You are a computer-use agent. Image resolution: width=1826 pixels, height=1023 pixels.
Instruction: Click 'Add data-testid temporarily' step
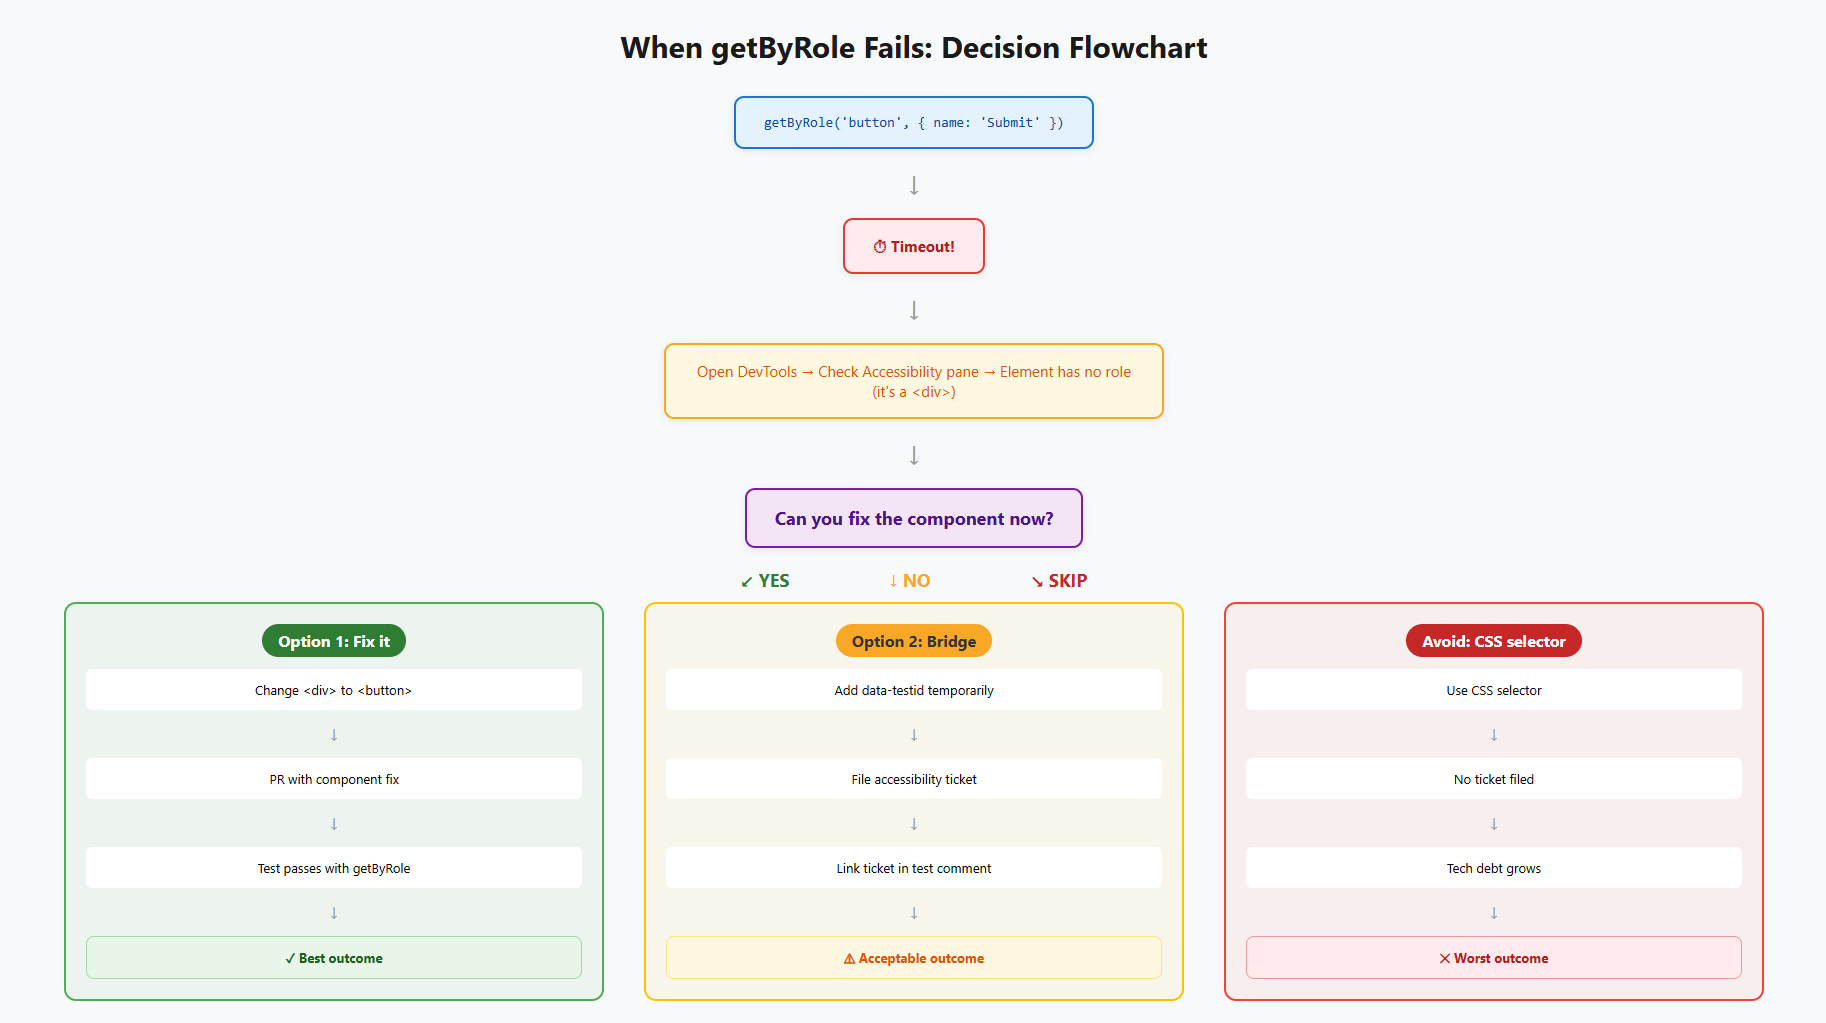coord(913,690)
